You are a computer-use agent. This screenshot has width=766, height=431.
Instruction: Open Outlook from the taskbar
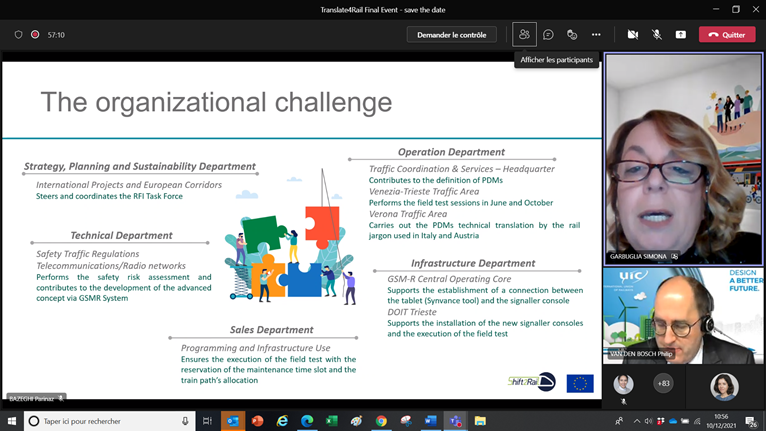pyautogui.click(x=233, y=421)
